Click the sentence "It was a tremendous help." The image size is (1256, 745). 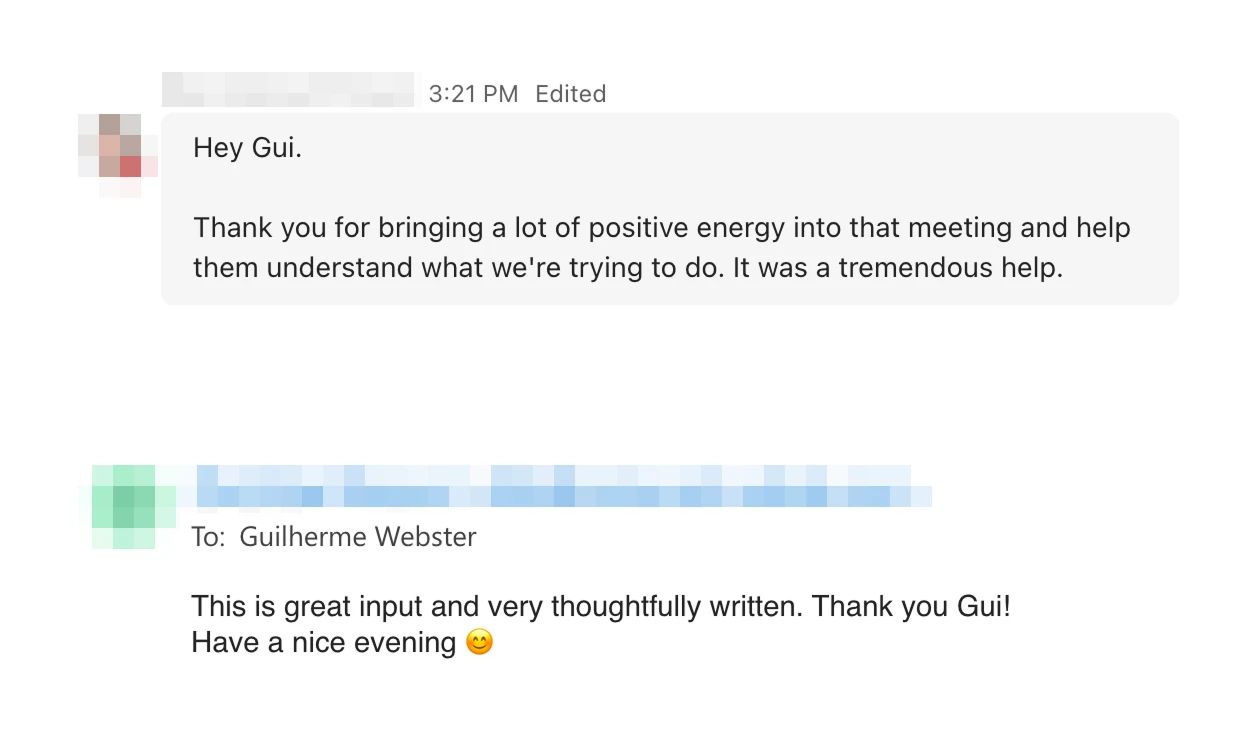pyautogui.click(x=898, y=268)
